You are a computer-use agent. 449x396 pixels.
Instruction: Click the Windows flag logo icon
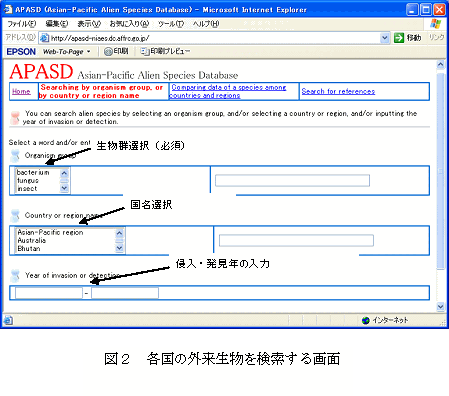point(435,23)
